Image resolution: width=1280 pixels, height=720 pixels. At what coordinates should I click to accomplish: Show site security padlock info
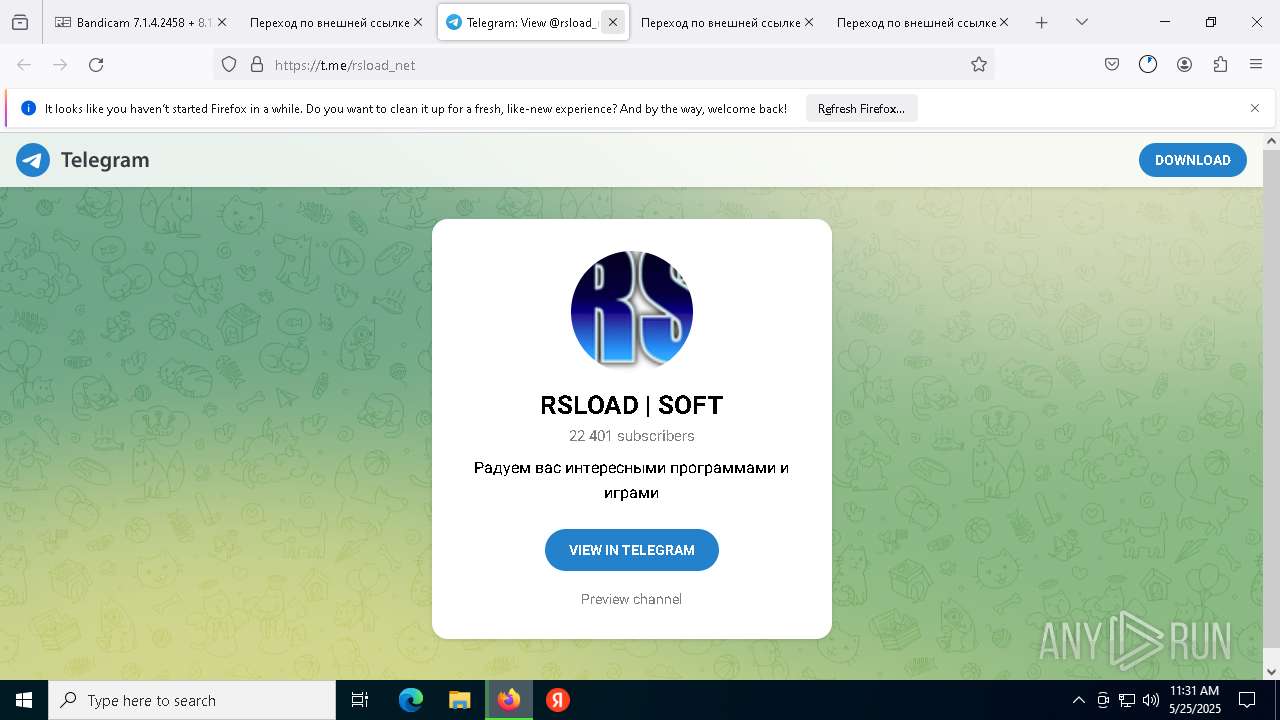pos(256,64)
